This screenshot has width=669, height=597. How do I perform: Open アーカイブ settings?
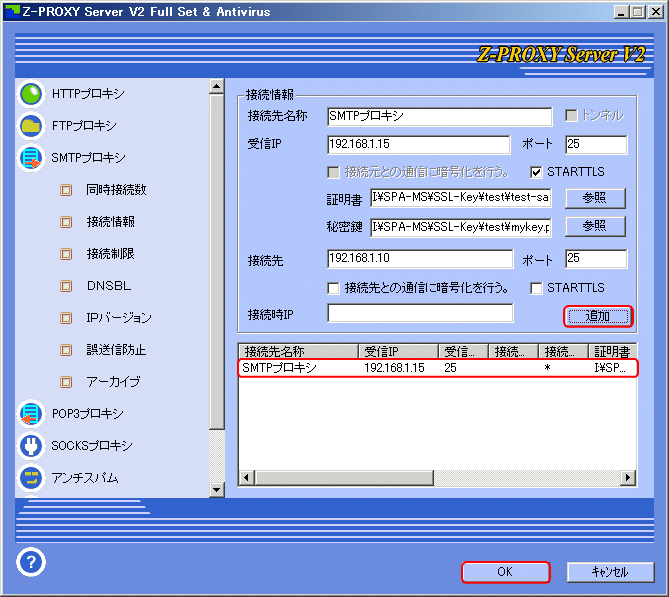(113, 381)
